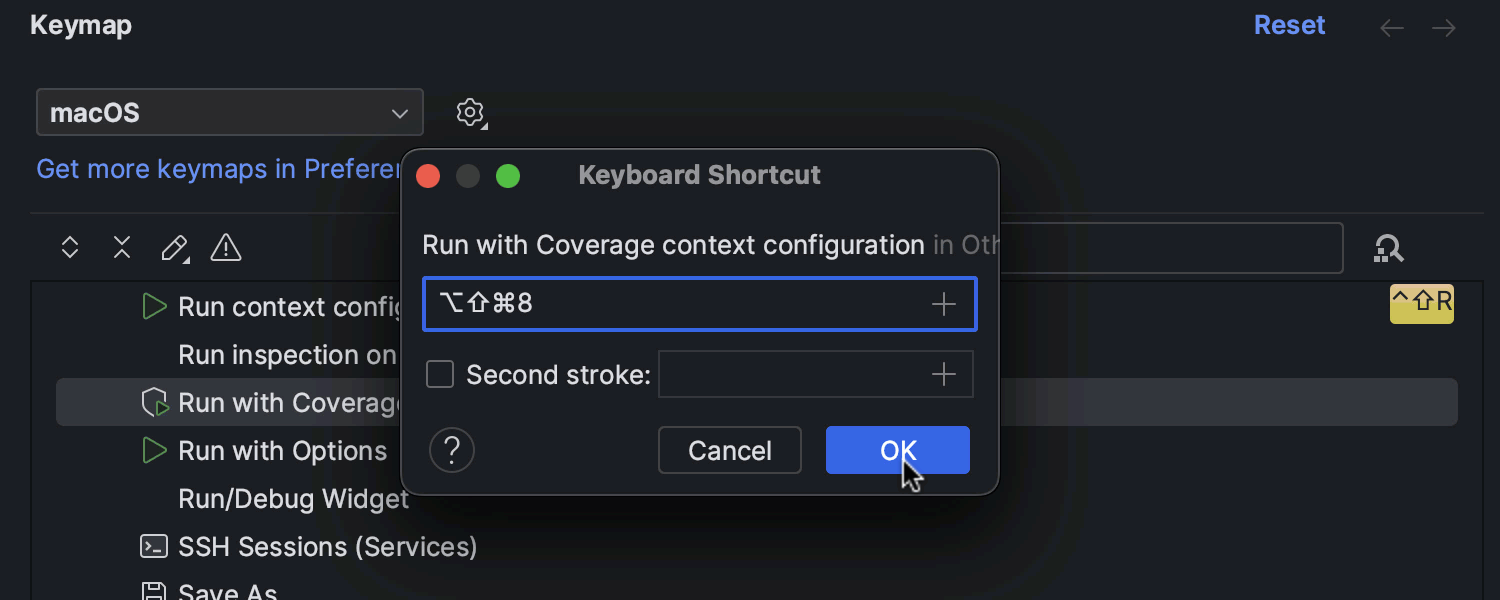The height and width of the screenshot is (600, 1500).
Task: Click the find actions by shortcut icon
Action: [1388, 248]
